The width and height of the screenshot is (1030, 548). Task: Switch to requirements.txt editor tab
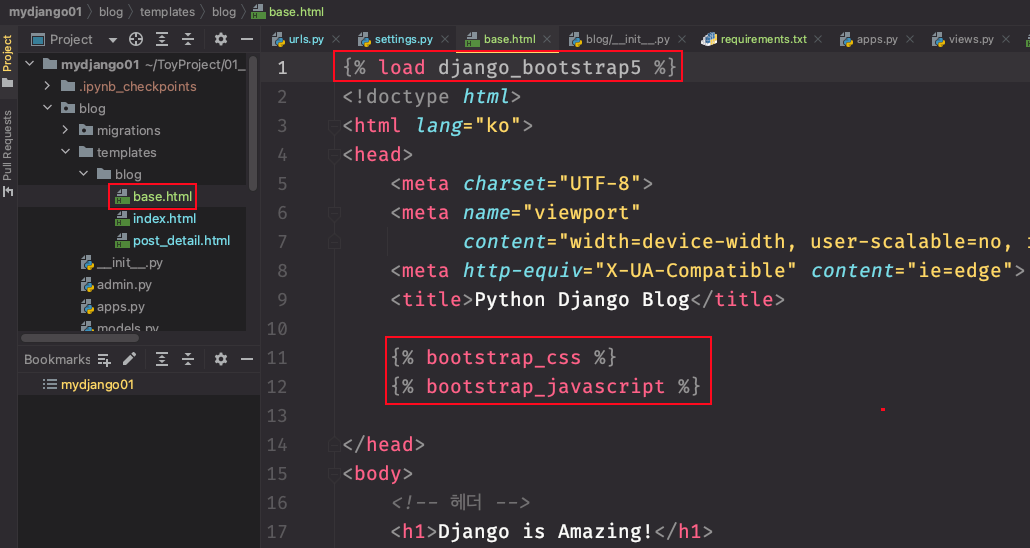(763, 39)
